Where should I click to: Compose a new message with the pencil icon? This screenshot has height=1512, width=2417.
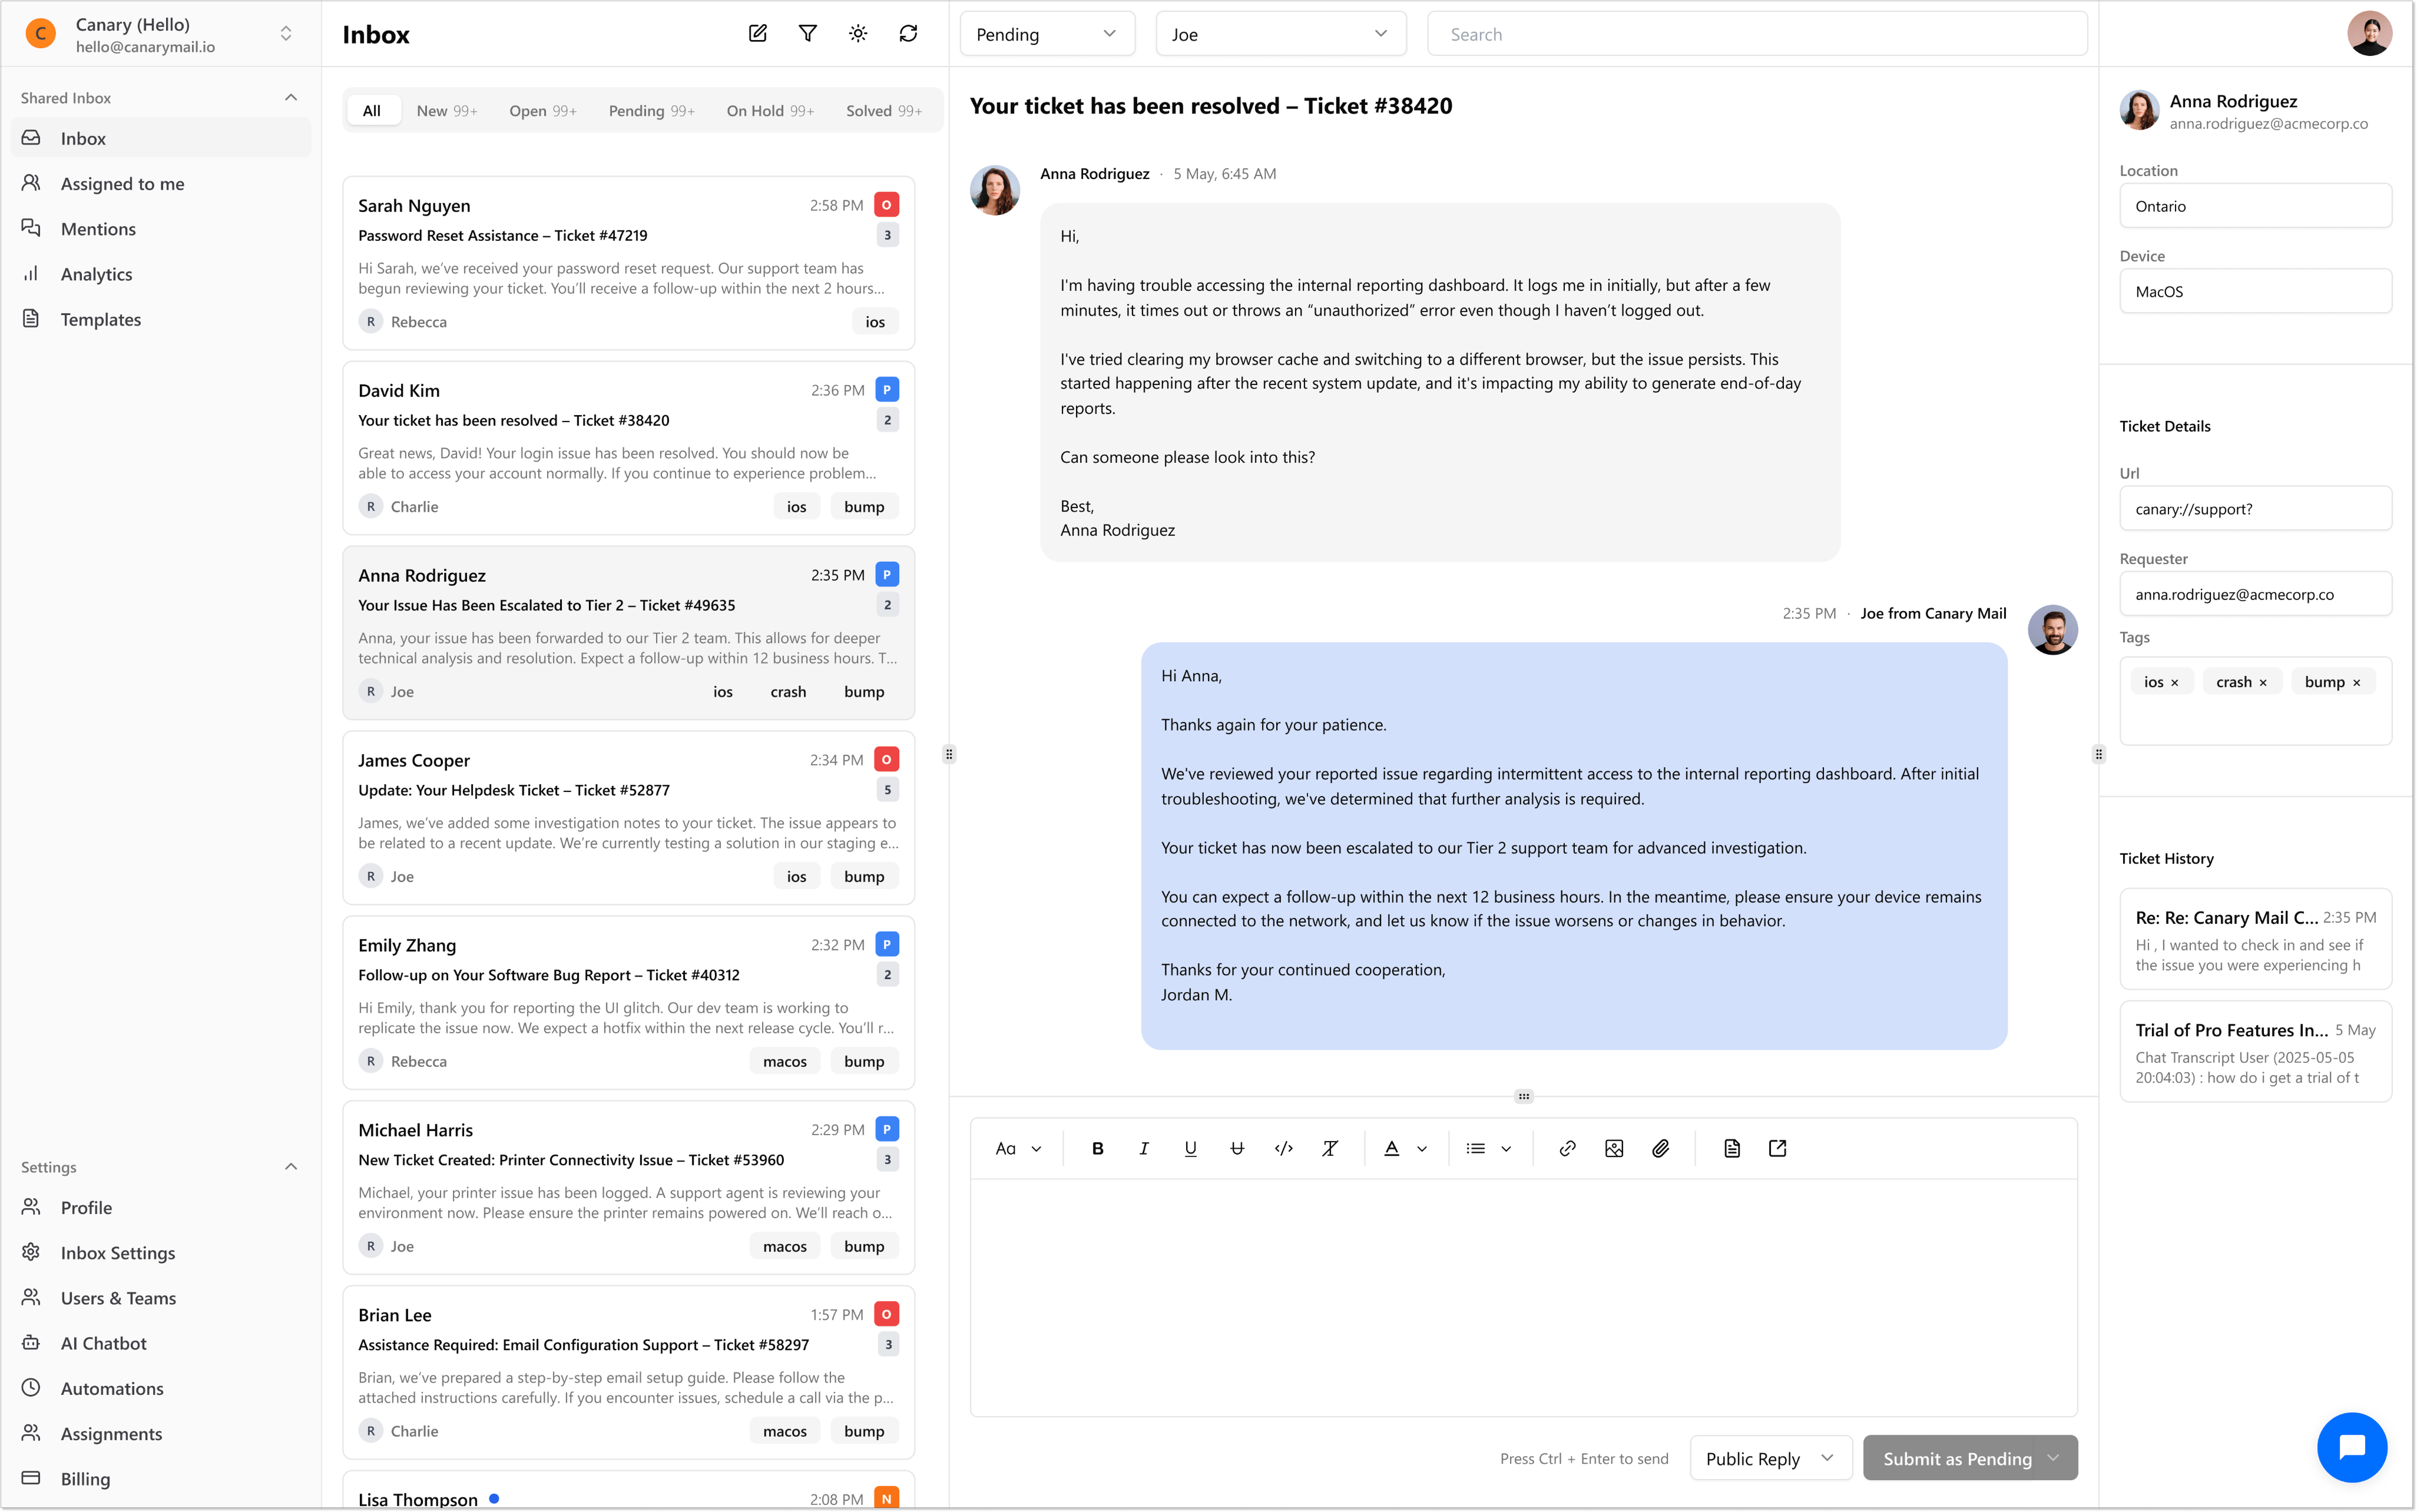(x=757, y=34)
